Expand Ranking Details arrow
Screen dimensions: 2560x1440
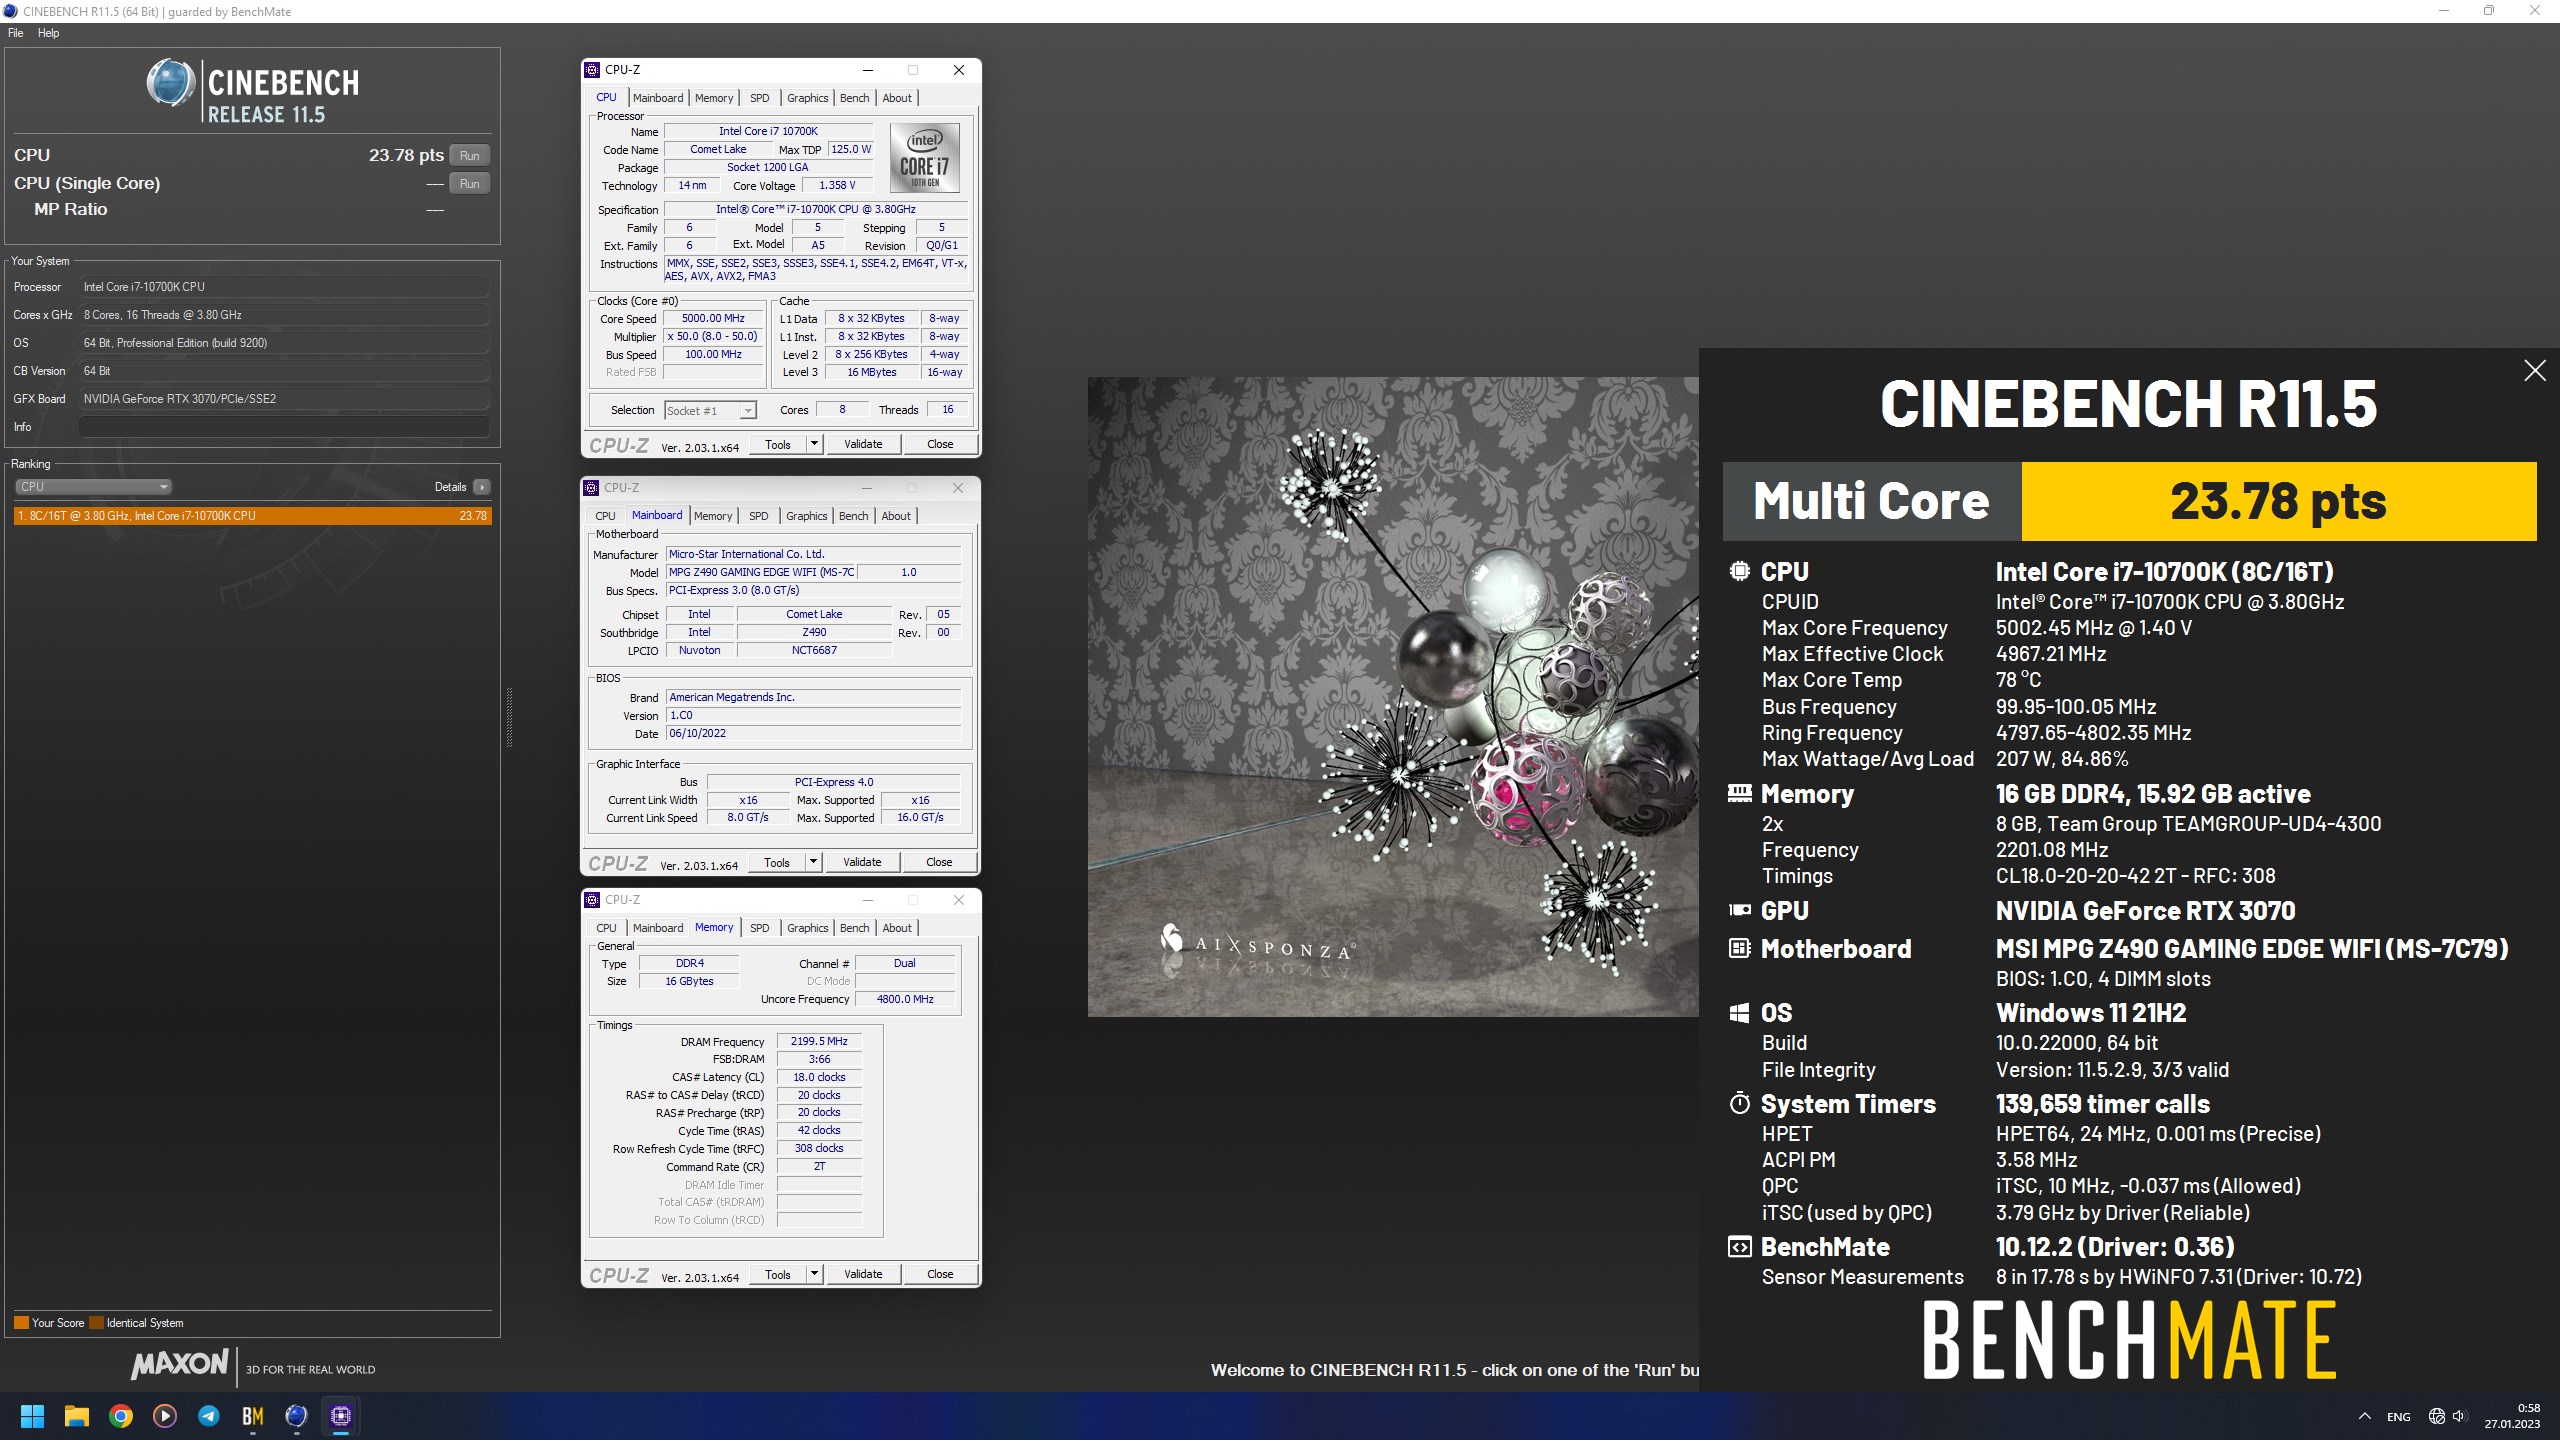pyautogui.click(x=482, y=487)
